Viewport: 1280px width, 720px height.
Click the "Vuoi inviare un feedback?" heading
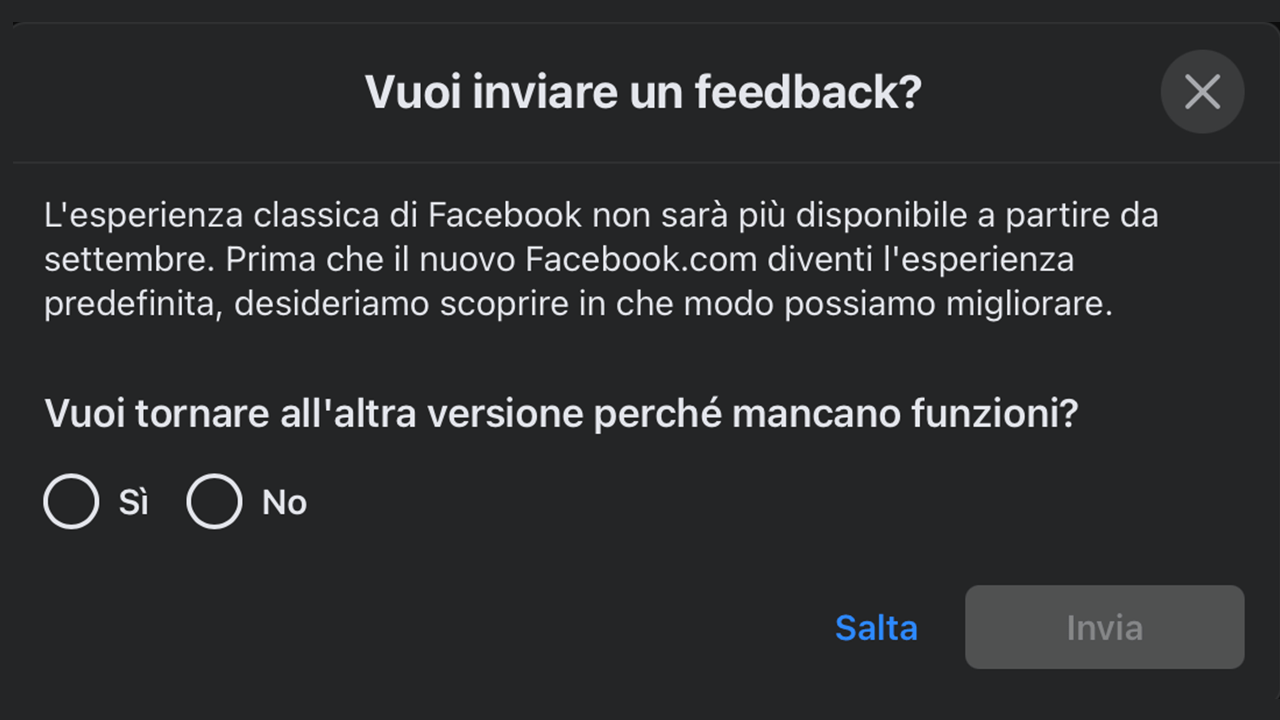coord(642,92)
